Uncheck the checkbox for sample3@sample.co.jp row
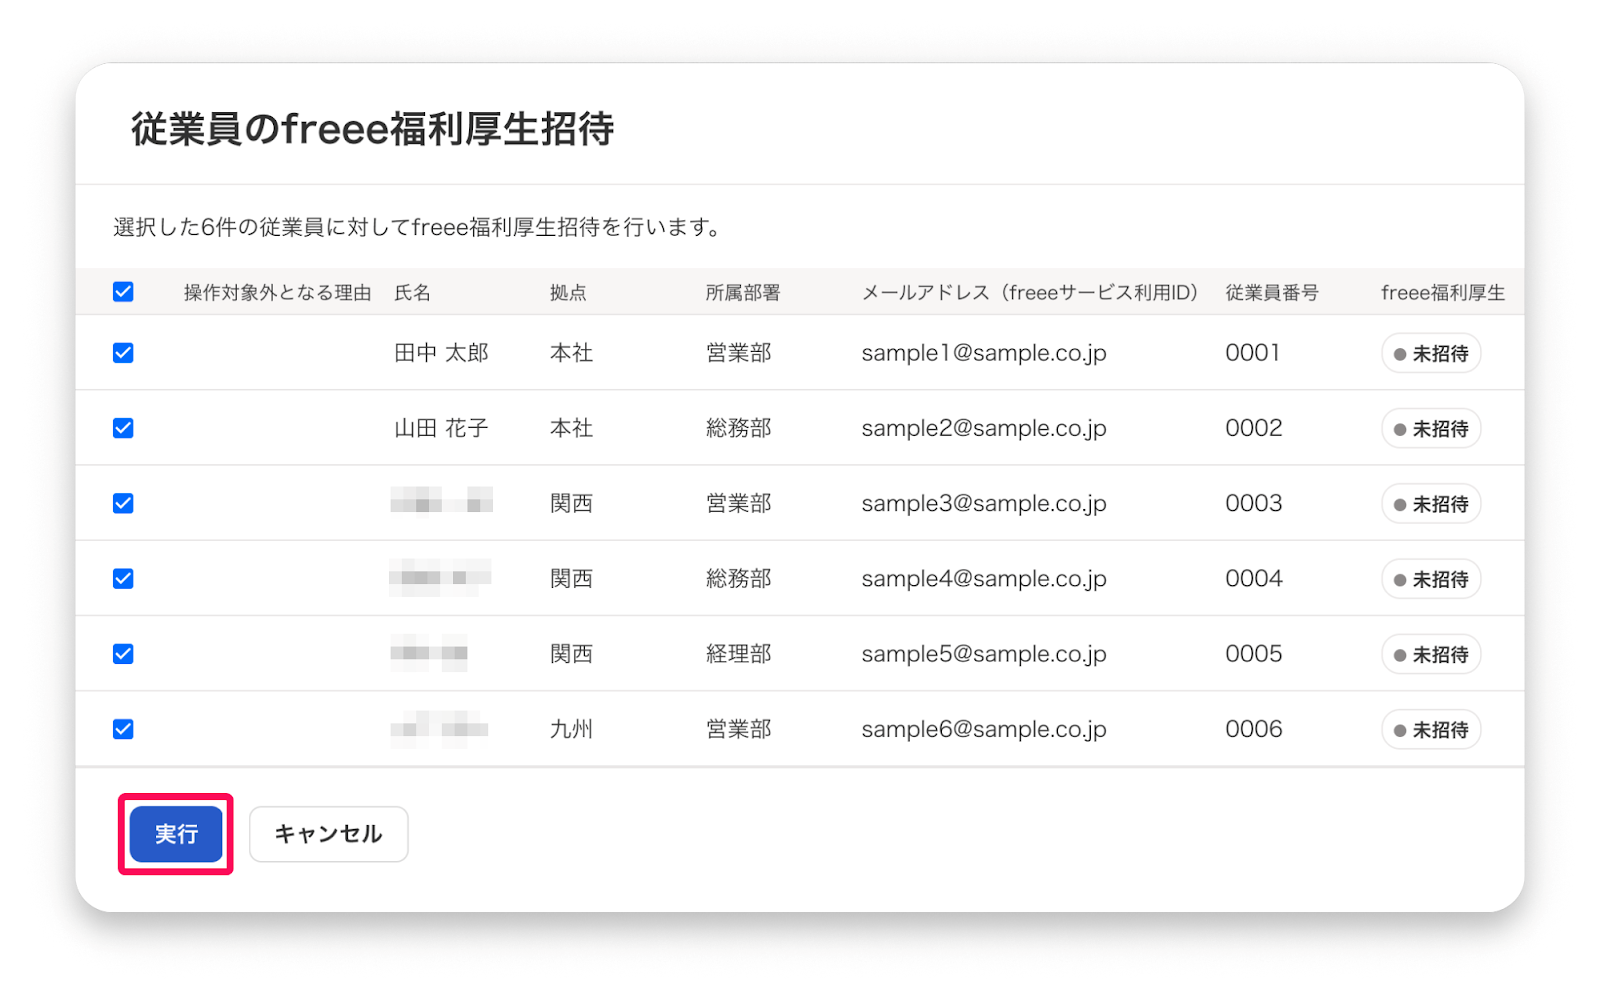1600x1001 pixels. [x=123, y=503]
